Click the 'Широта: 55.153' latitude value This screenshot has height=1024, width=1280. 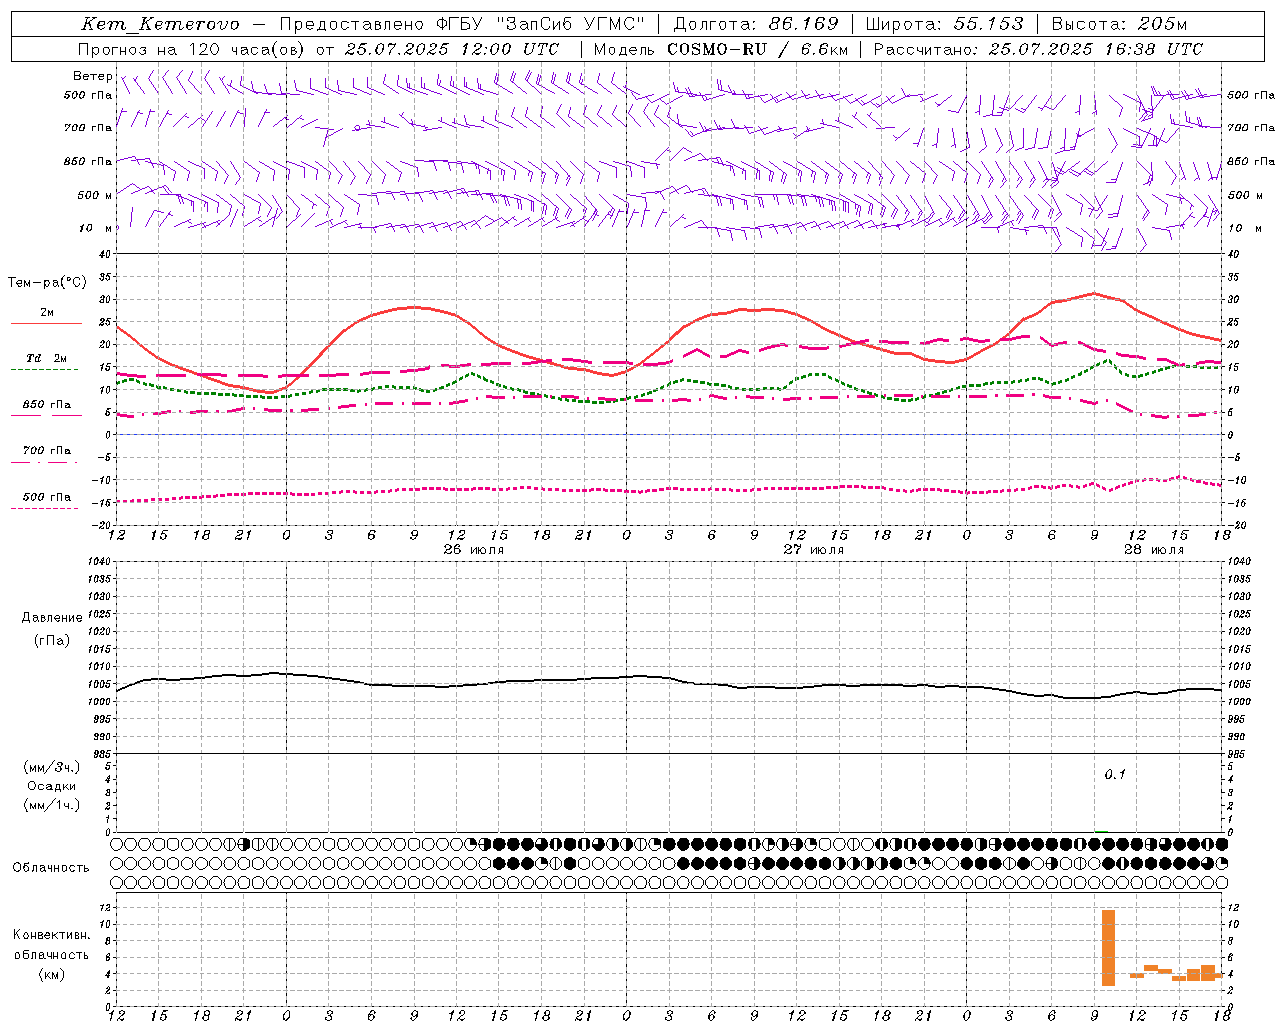(945, 24)
